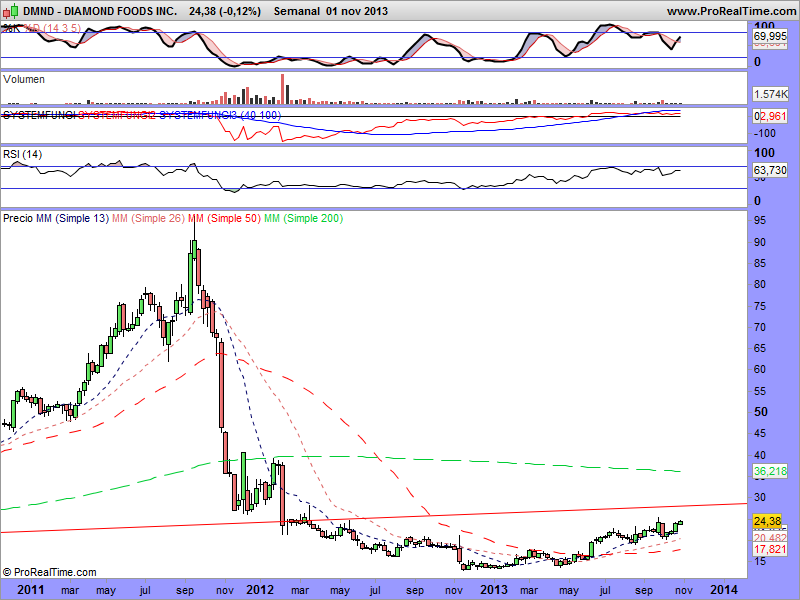Click the © ProRealTime.com copyright text
The image size is (800, 600).
49,572
